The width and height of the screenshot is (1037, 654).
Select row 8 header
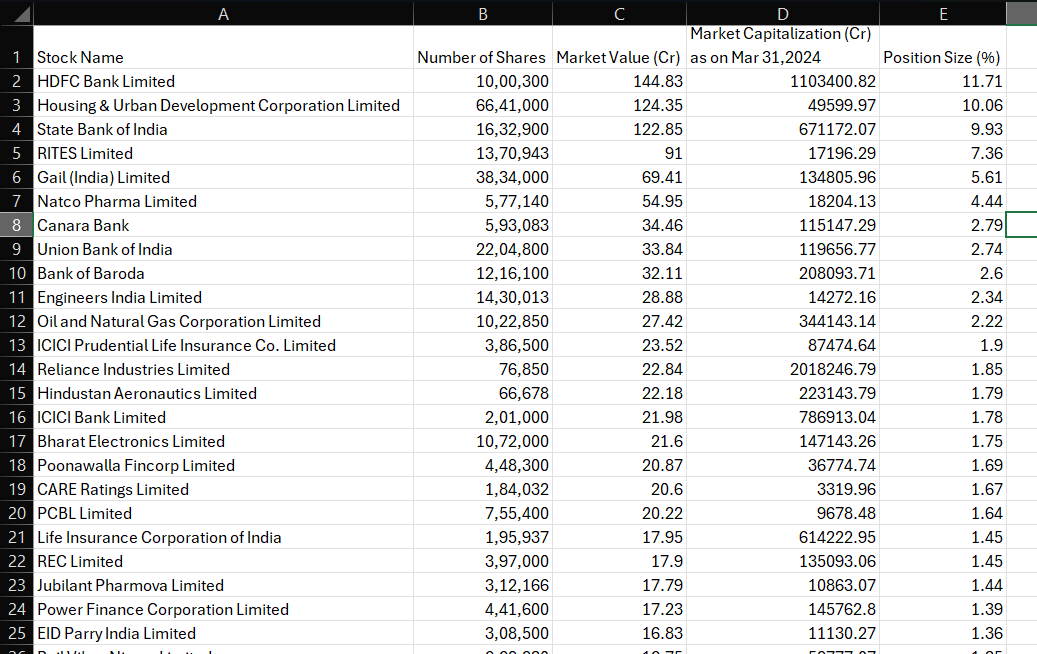coord(16,225)
